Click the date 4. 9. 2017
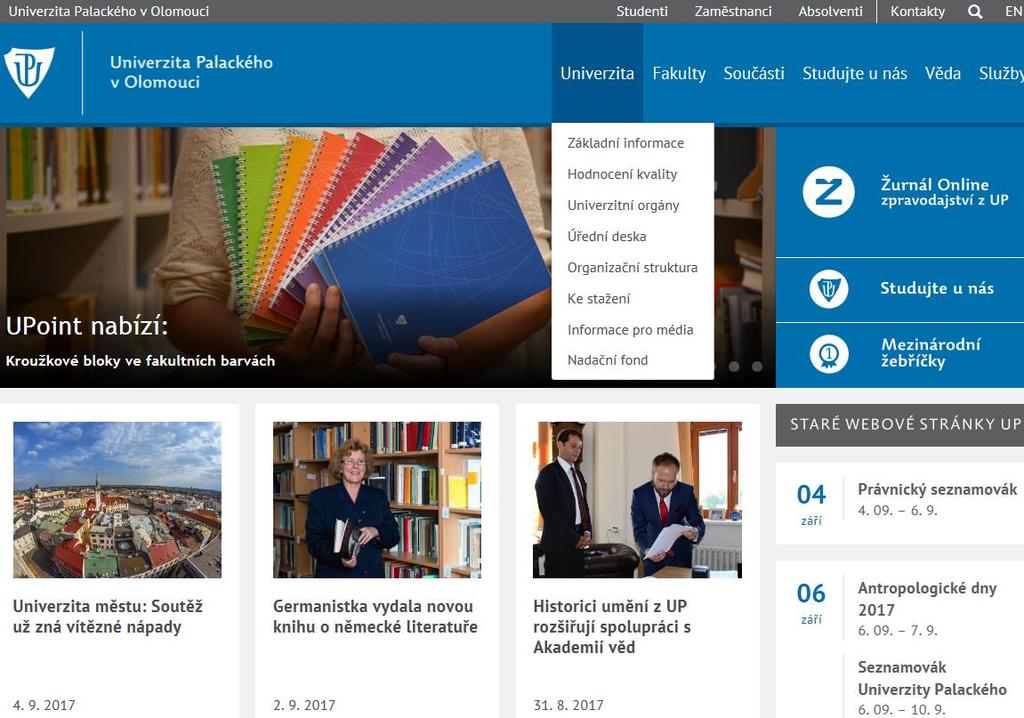The width and height of the screenshot is (1024, 718). [44, 705]
